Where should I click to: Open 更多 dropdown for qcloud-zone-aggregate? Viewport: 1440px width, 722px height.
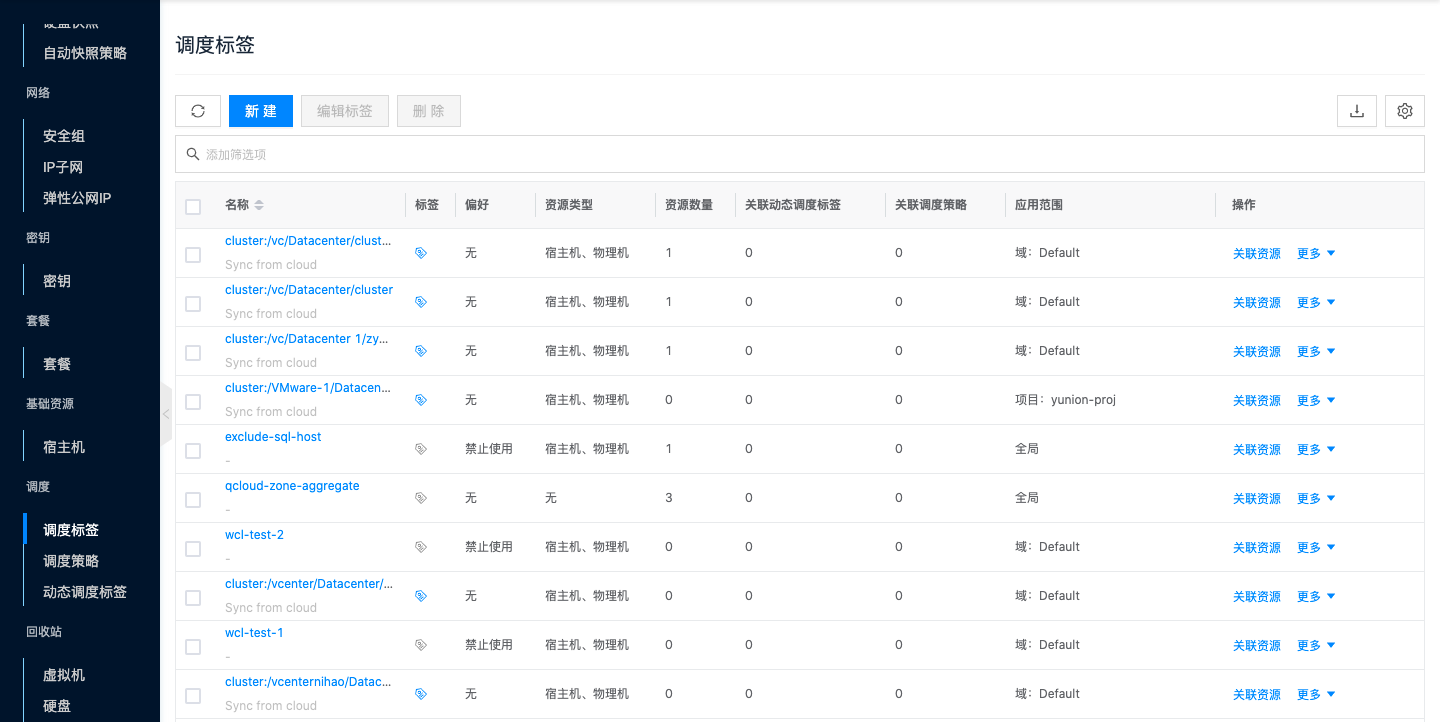[1316, 499]
